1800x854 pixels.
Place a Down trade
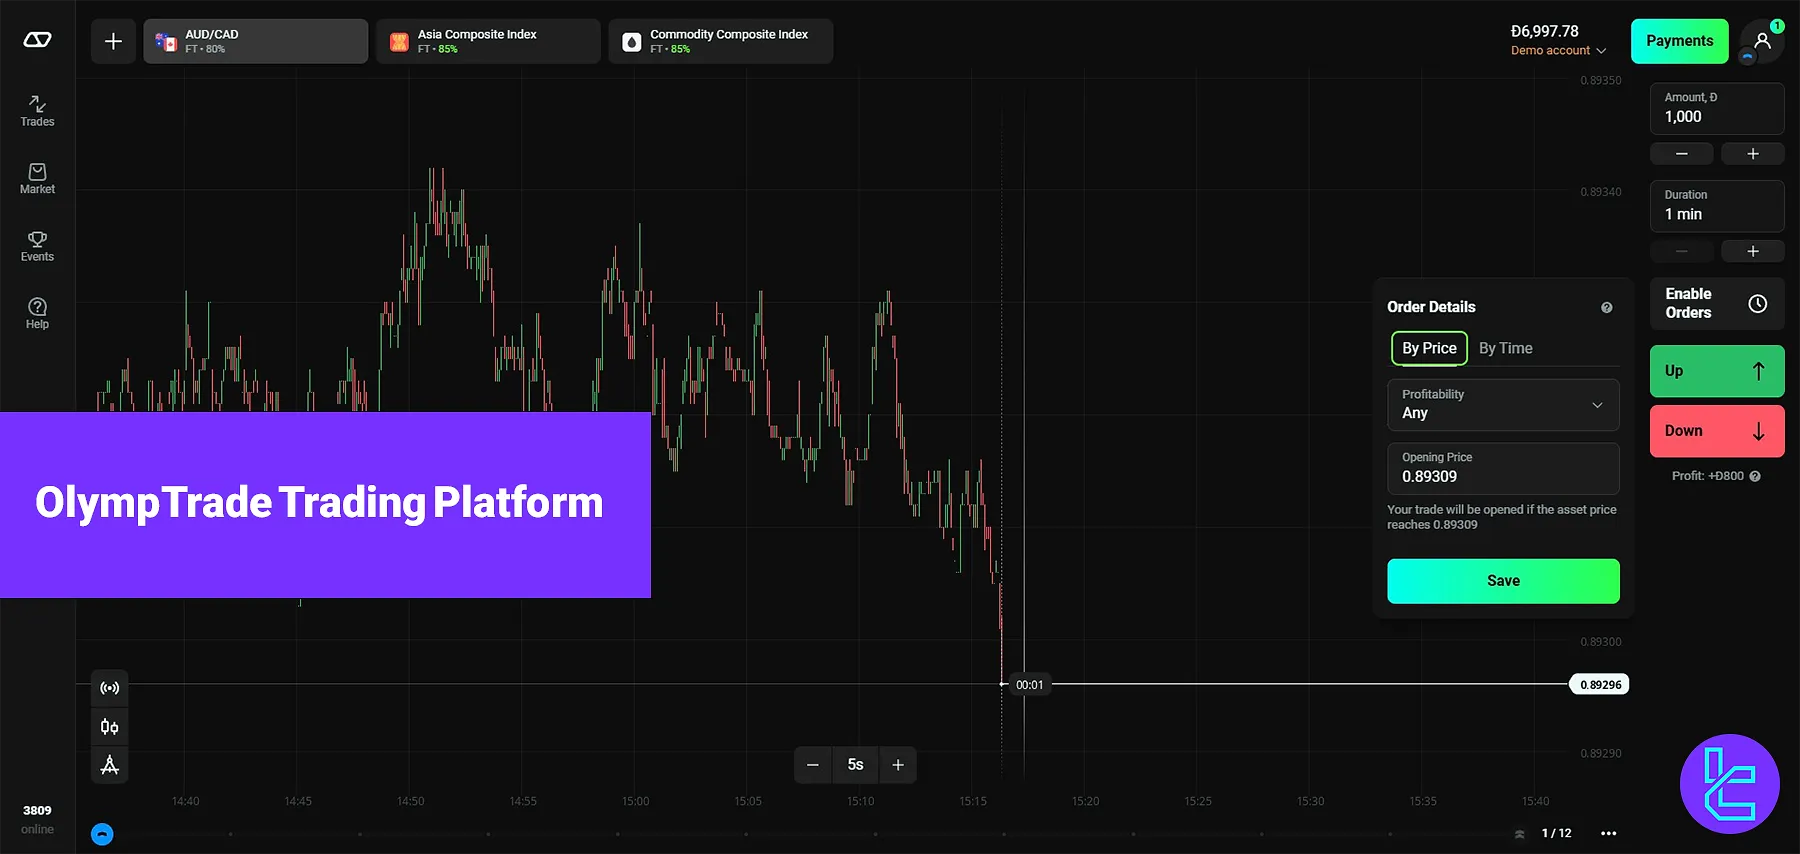[x=1717, y=431]
